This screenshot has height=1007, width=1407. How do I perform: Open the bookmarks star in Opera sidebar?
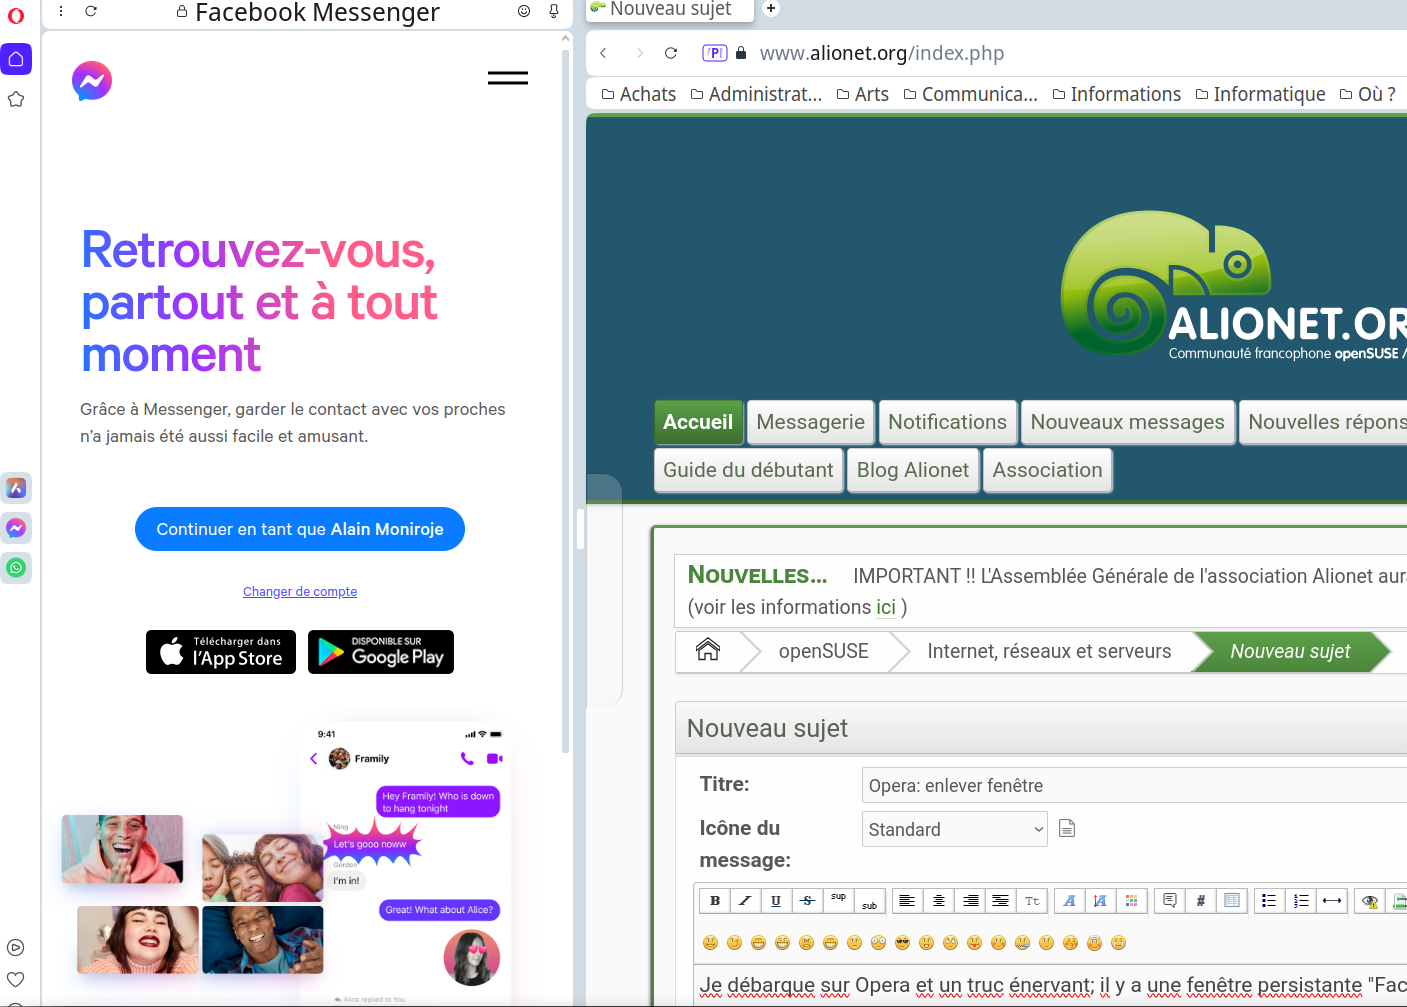[x=16, y=99]
